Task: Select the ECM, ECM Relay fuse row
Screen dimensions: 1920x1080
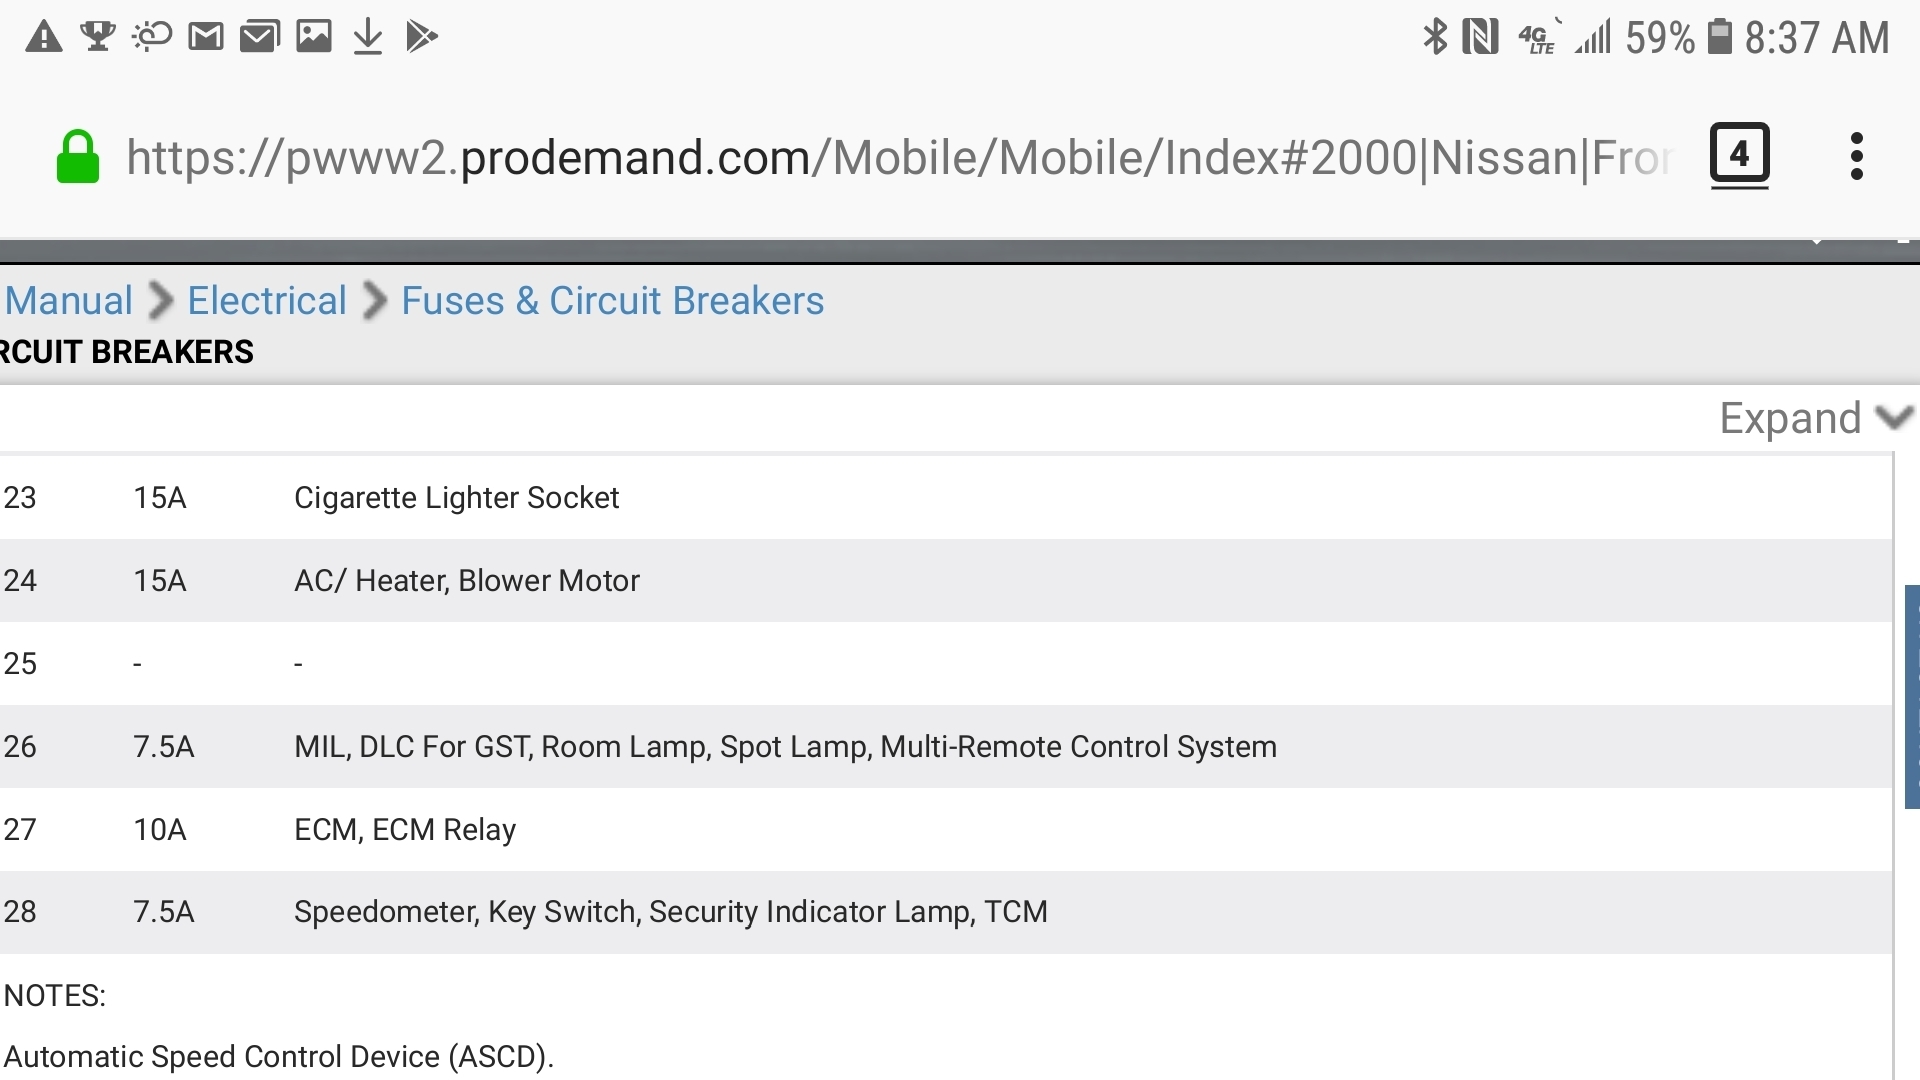Action: (405, 830)
